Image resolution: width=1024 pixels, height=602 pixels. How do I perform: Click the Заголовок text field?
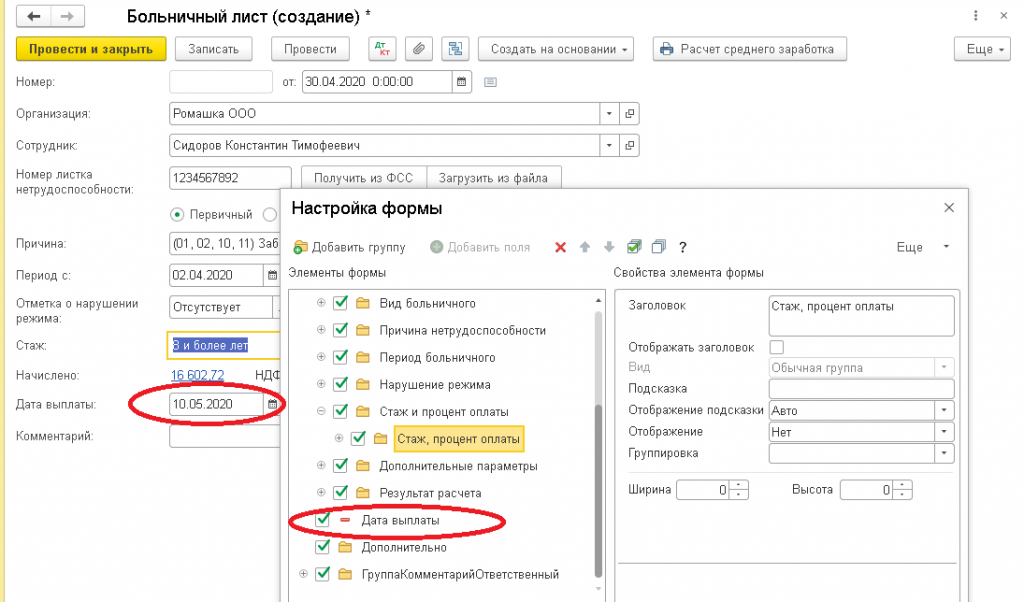(x=861, y=315)
